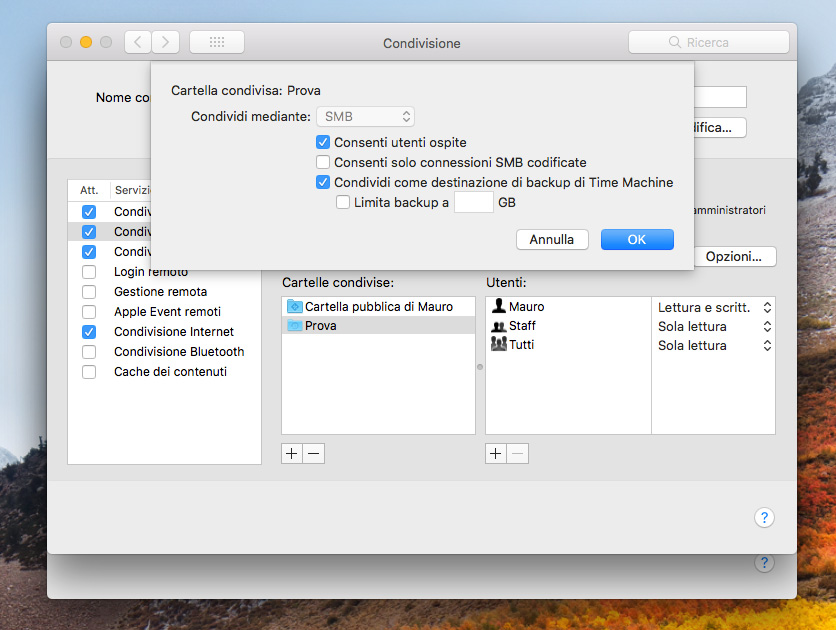Image resolution: width=836 pixels, height=630 pixels.
Task: Select the Tutti group entry
Action: click(x=521, y=344)
